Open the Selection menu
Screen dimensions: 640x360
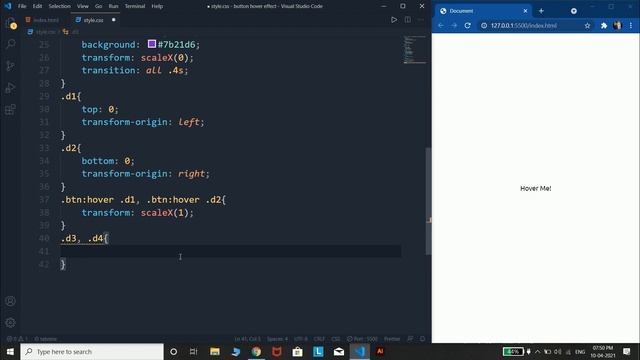tap(60, 6)
